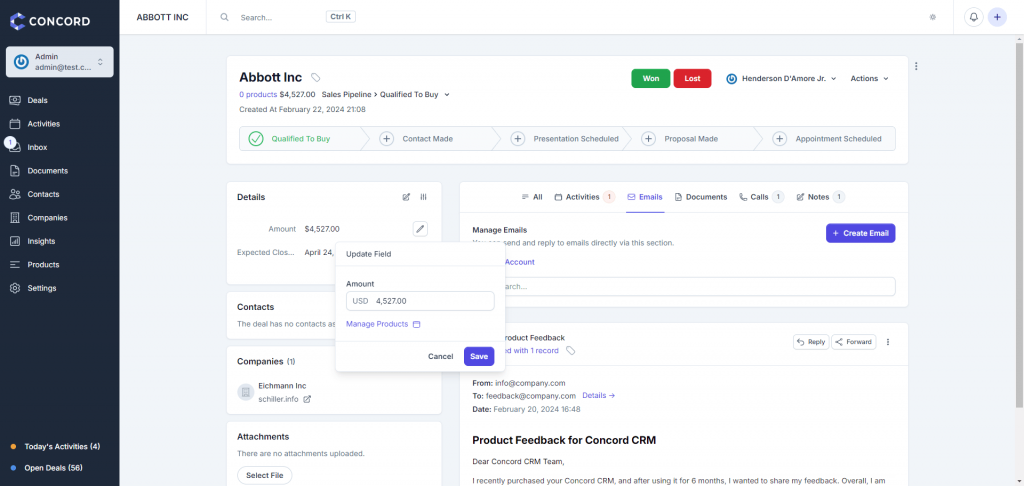Click the Save button in Update Field

point(479,356)
